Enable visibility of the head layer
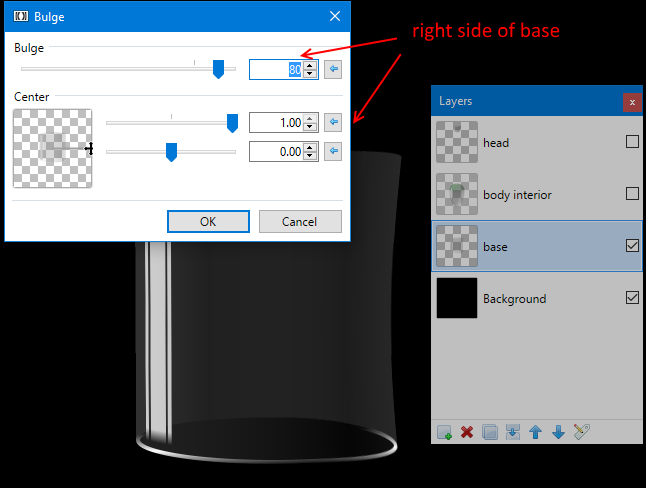646x488 pixels. (x=632, y=142)
